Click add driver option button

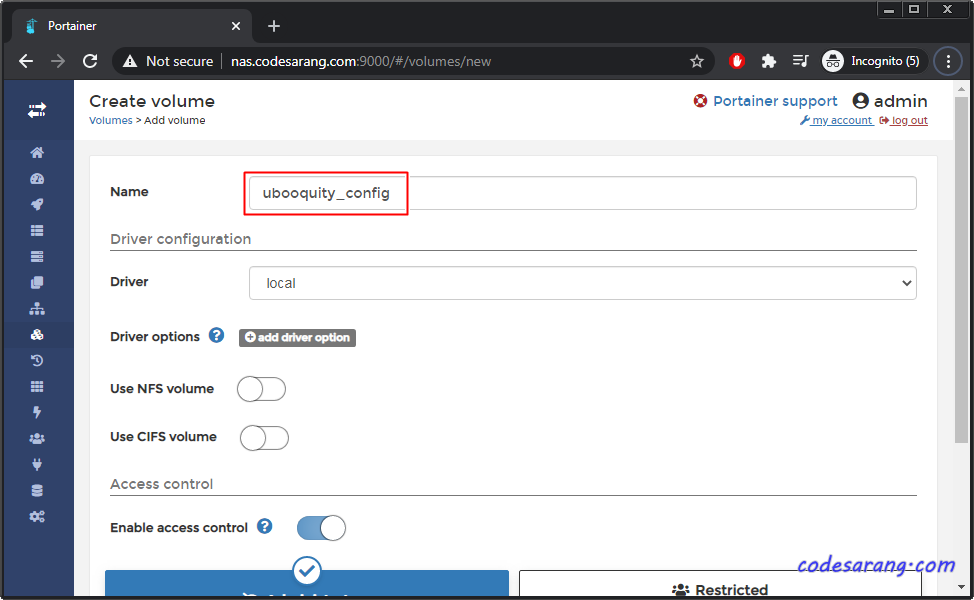[298, 337]
